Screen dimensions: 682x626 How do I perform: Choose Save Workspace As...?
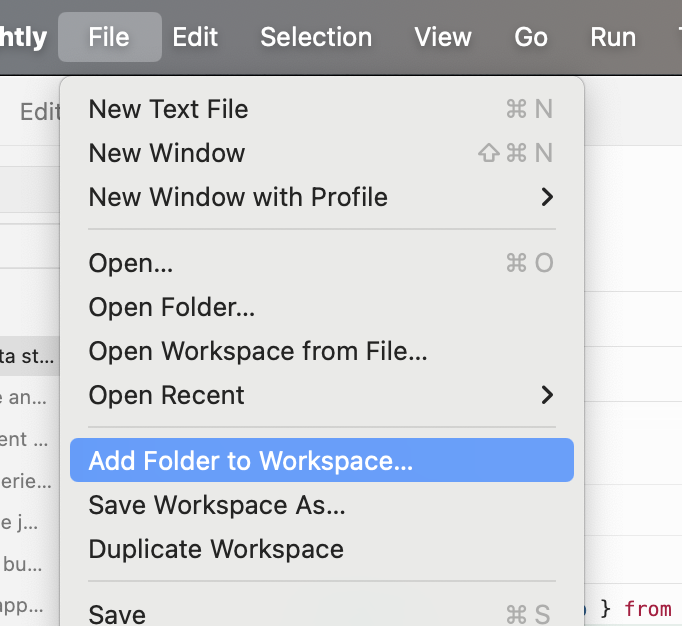[x=217, y=505]
